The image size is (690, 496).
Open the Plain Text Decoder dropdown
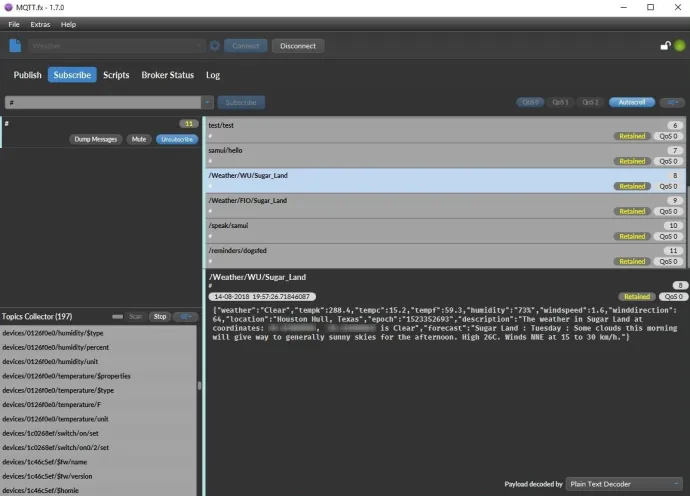(x=624, y=484)
